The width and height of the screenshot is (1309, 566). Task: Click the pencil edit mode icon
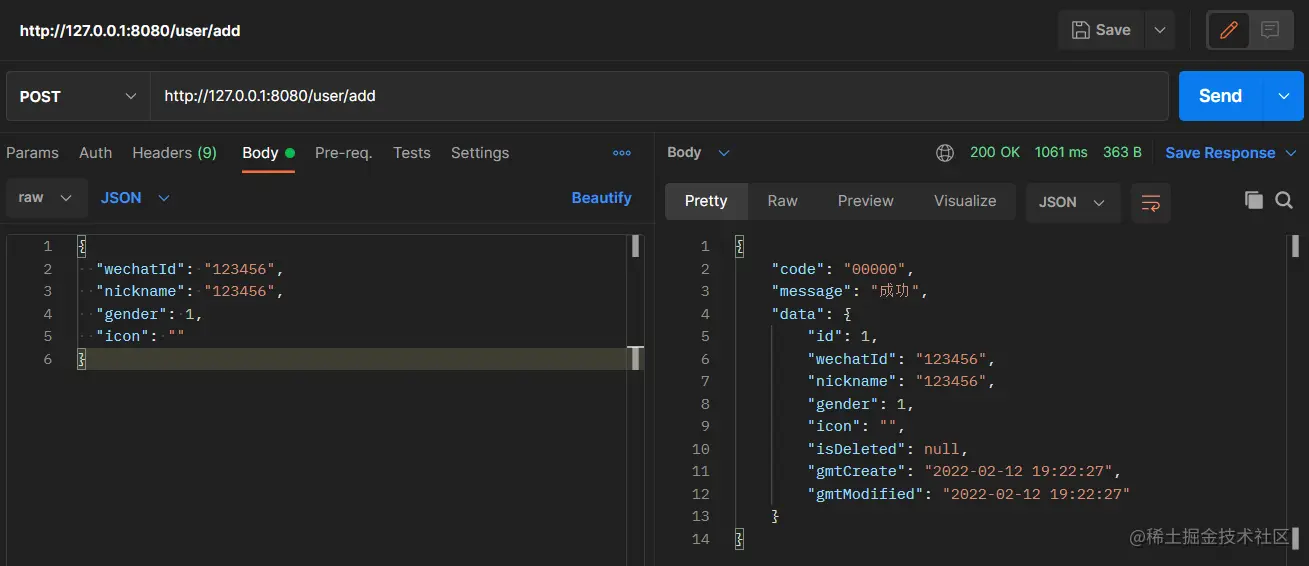pyautogui.click(x=1229, y=30)
